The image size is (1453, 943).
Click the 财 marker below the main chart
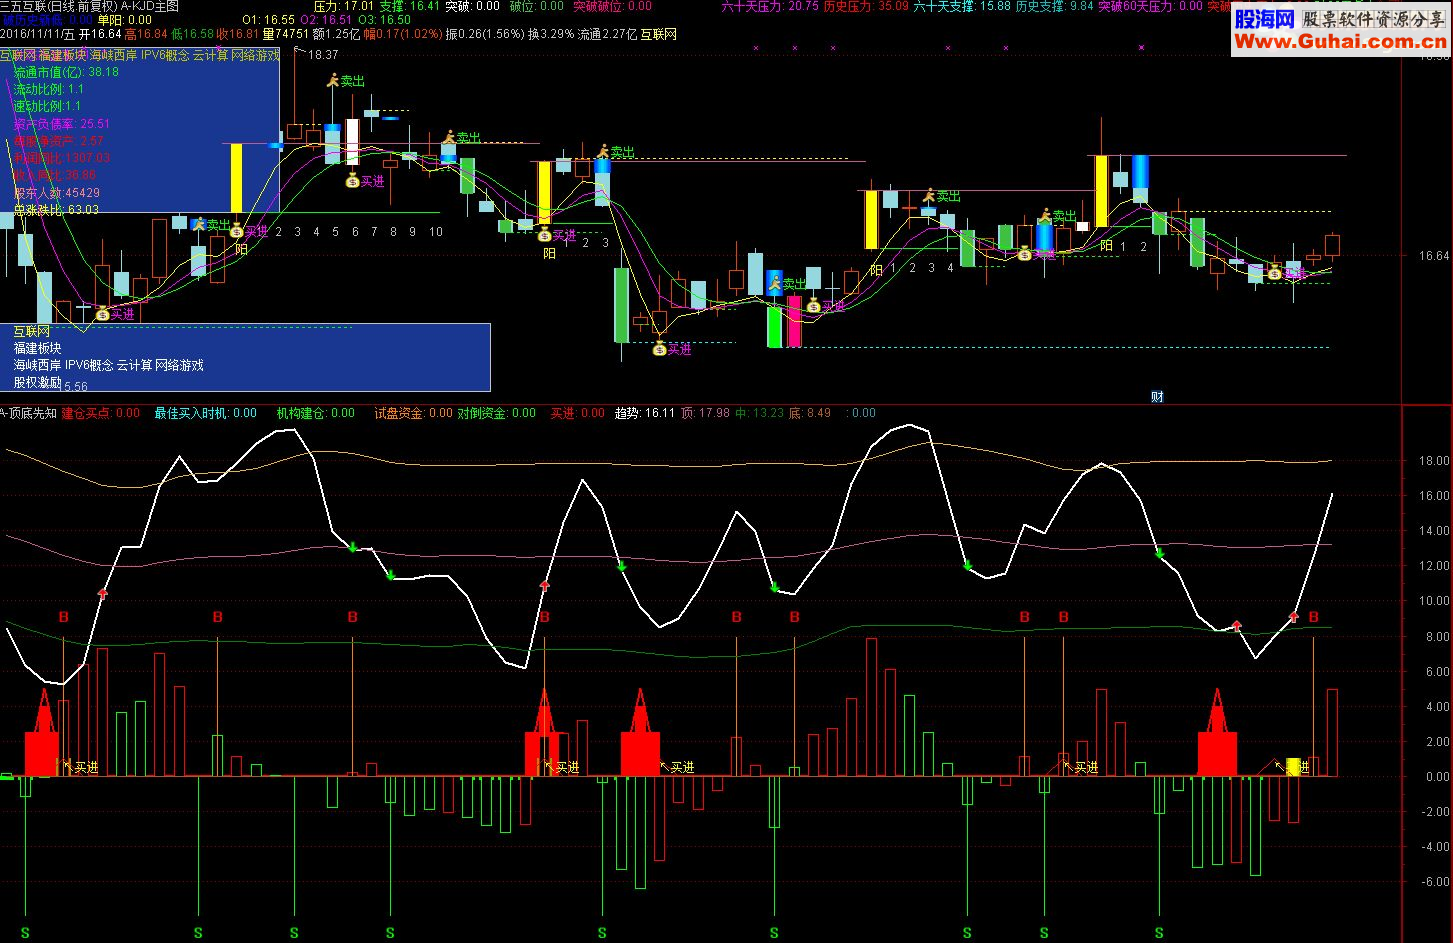(x=1157, y=397)
